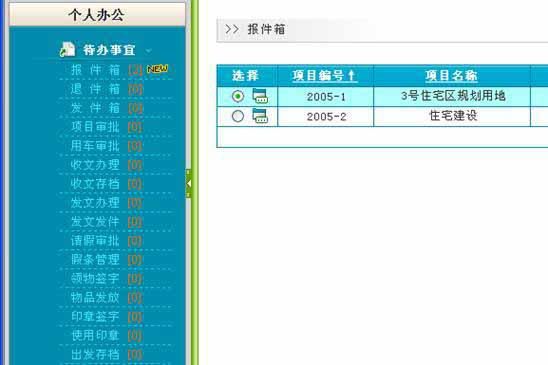Open 收文存档 menu item
The height and width of the screenshot is (365, 548).
tap(95, 184)
